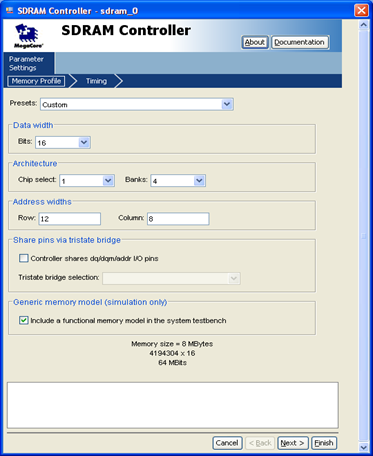The height and width of the screenshot is (456, 373).
Task: Click the Cancel button
Action: [227, 443]
